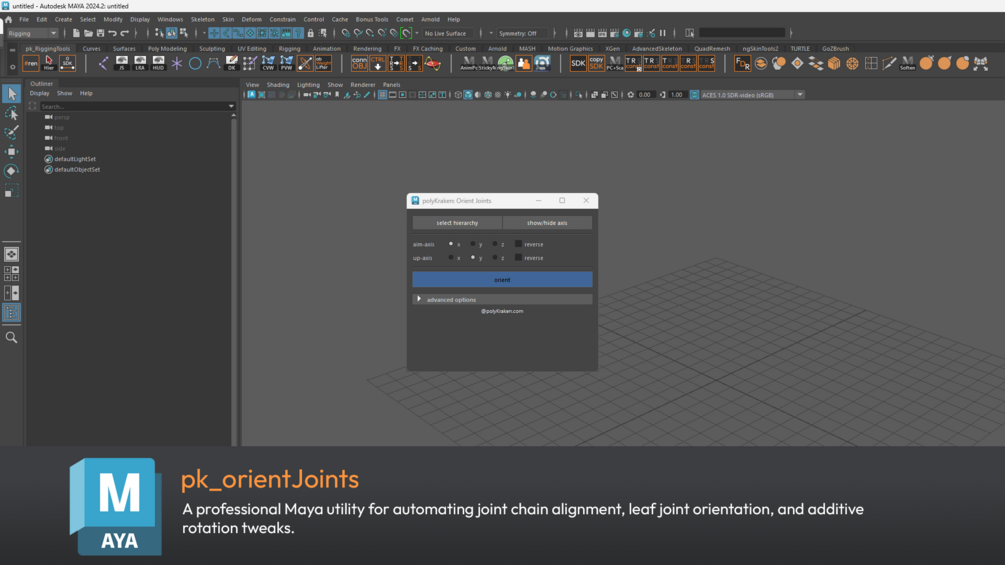
Task: Select the persp camera in Outliner
Action: pyautogui.click(x=62, y=117)
